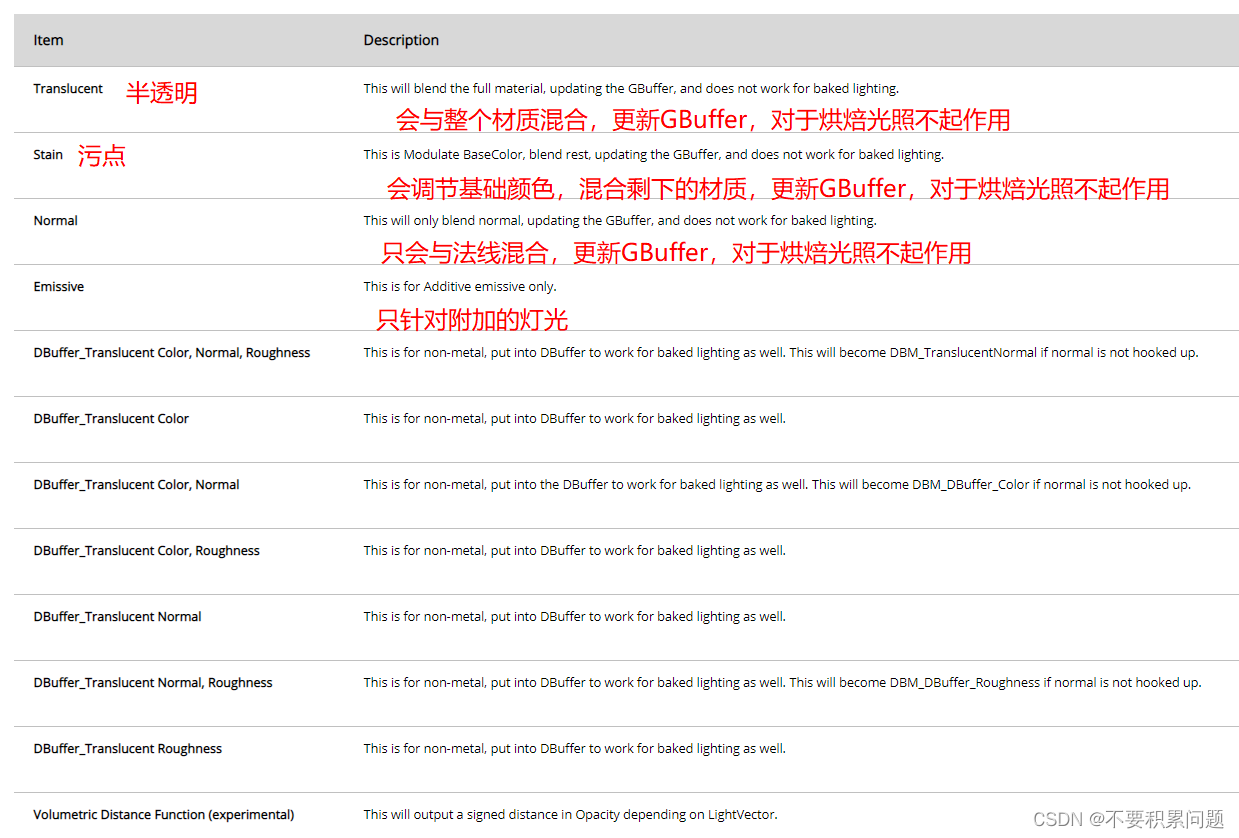Click the description in the DBuffer_Translucent Normal row
This screenshot has width=1239, height=838.
click(x=575, y=617)
